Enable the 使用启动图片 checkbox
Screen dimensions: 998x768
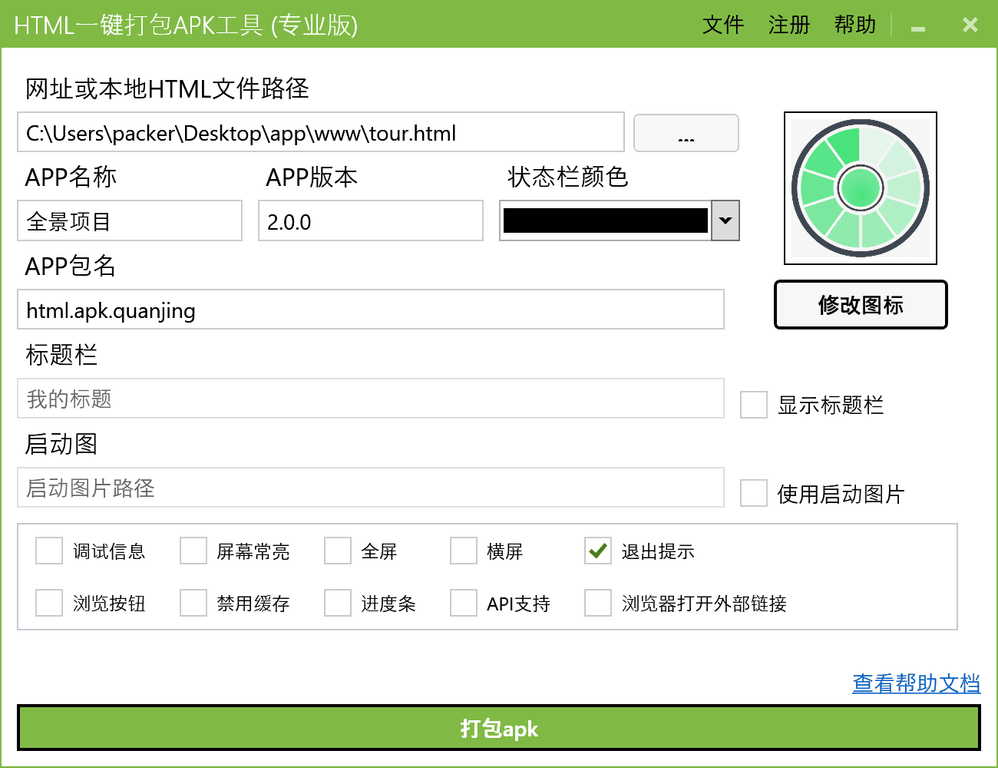753,492
